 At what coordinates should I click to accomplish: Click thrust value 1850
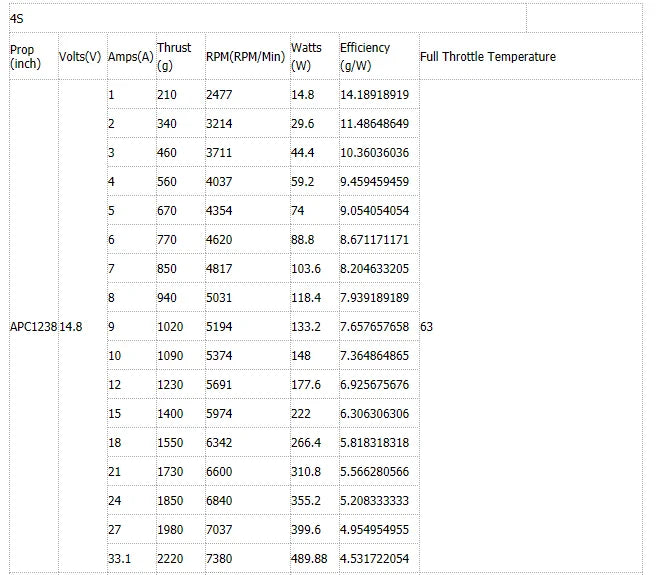coord(170,500)
